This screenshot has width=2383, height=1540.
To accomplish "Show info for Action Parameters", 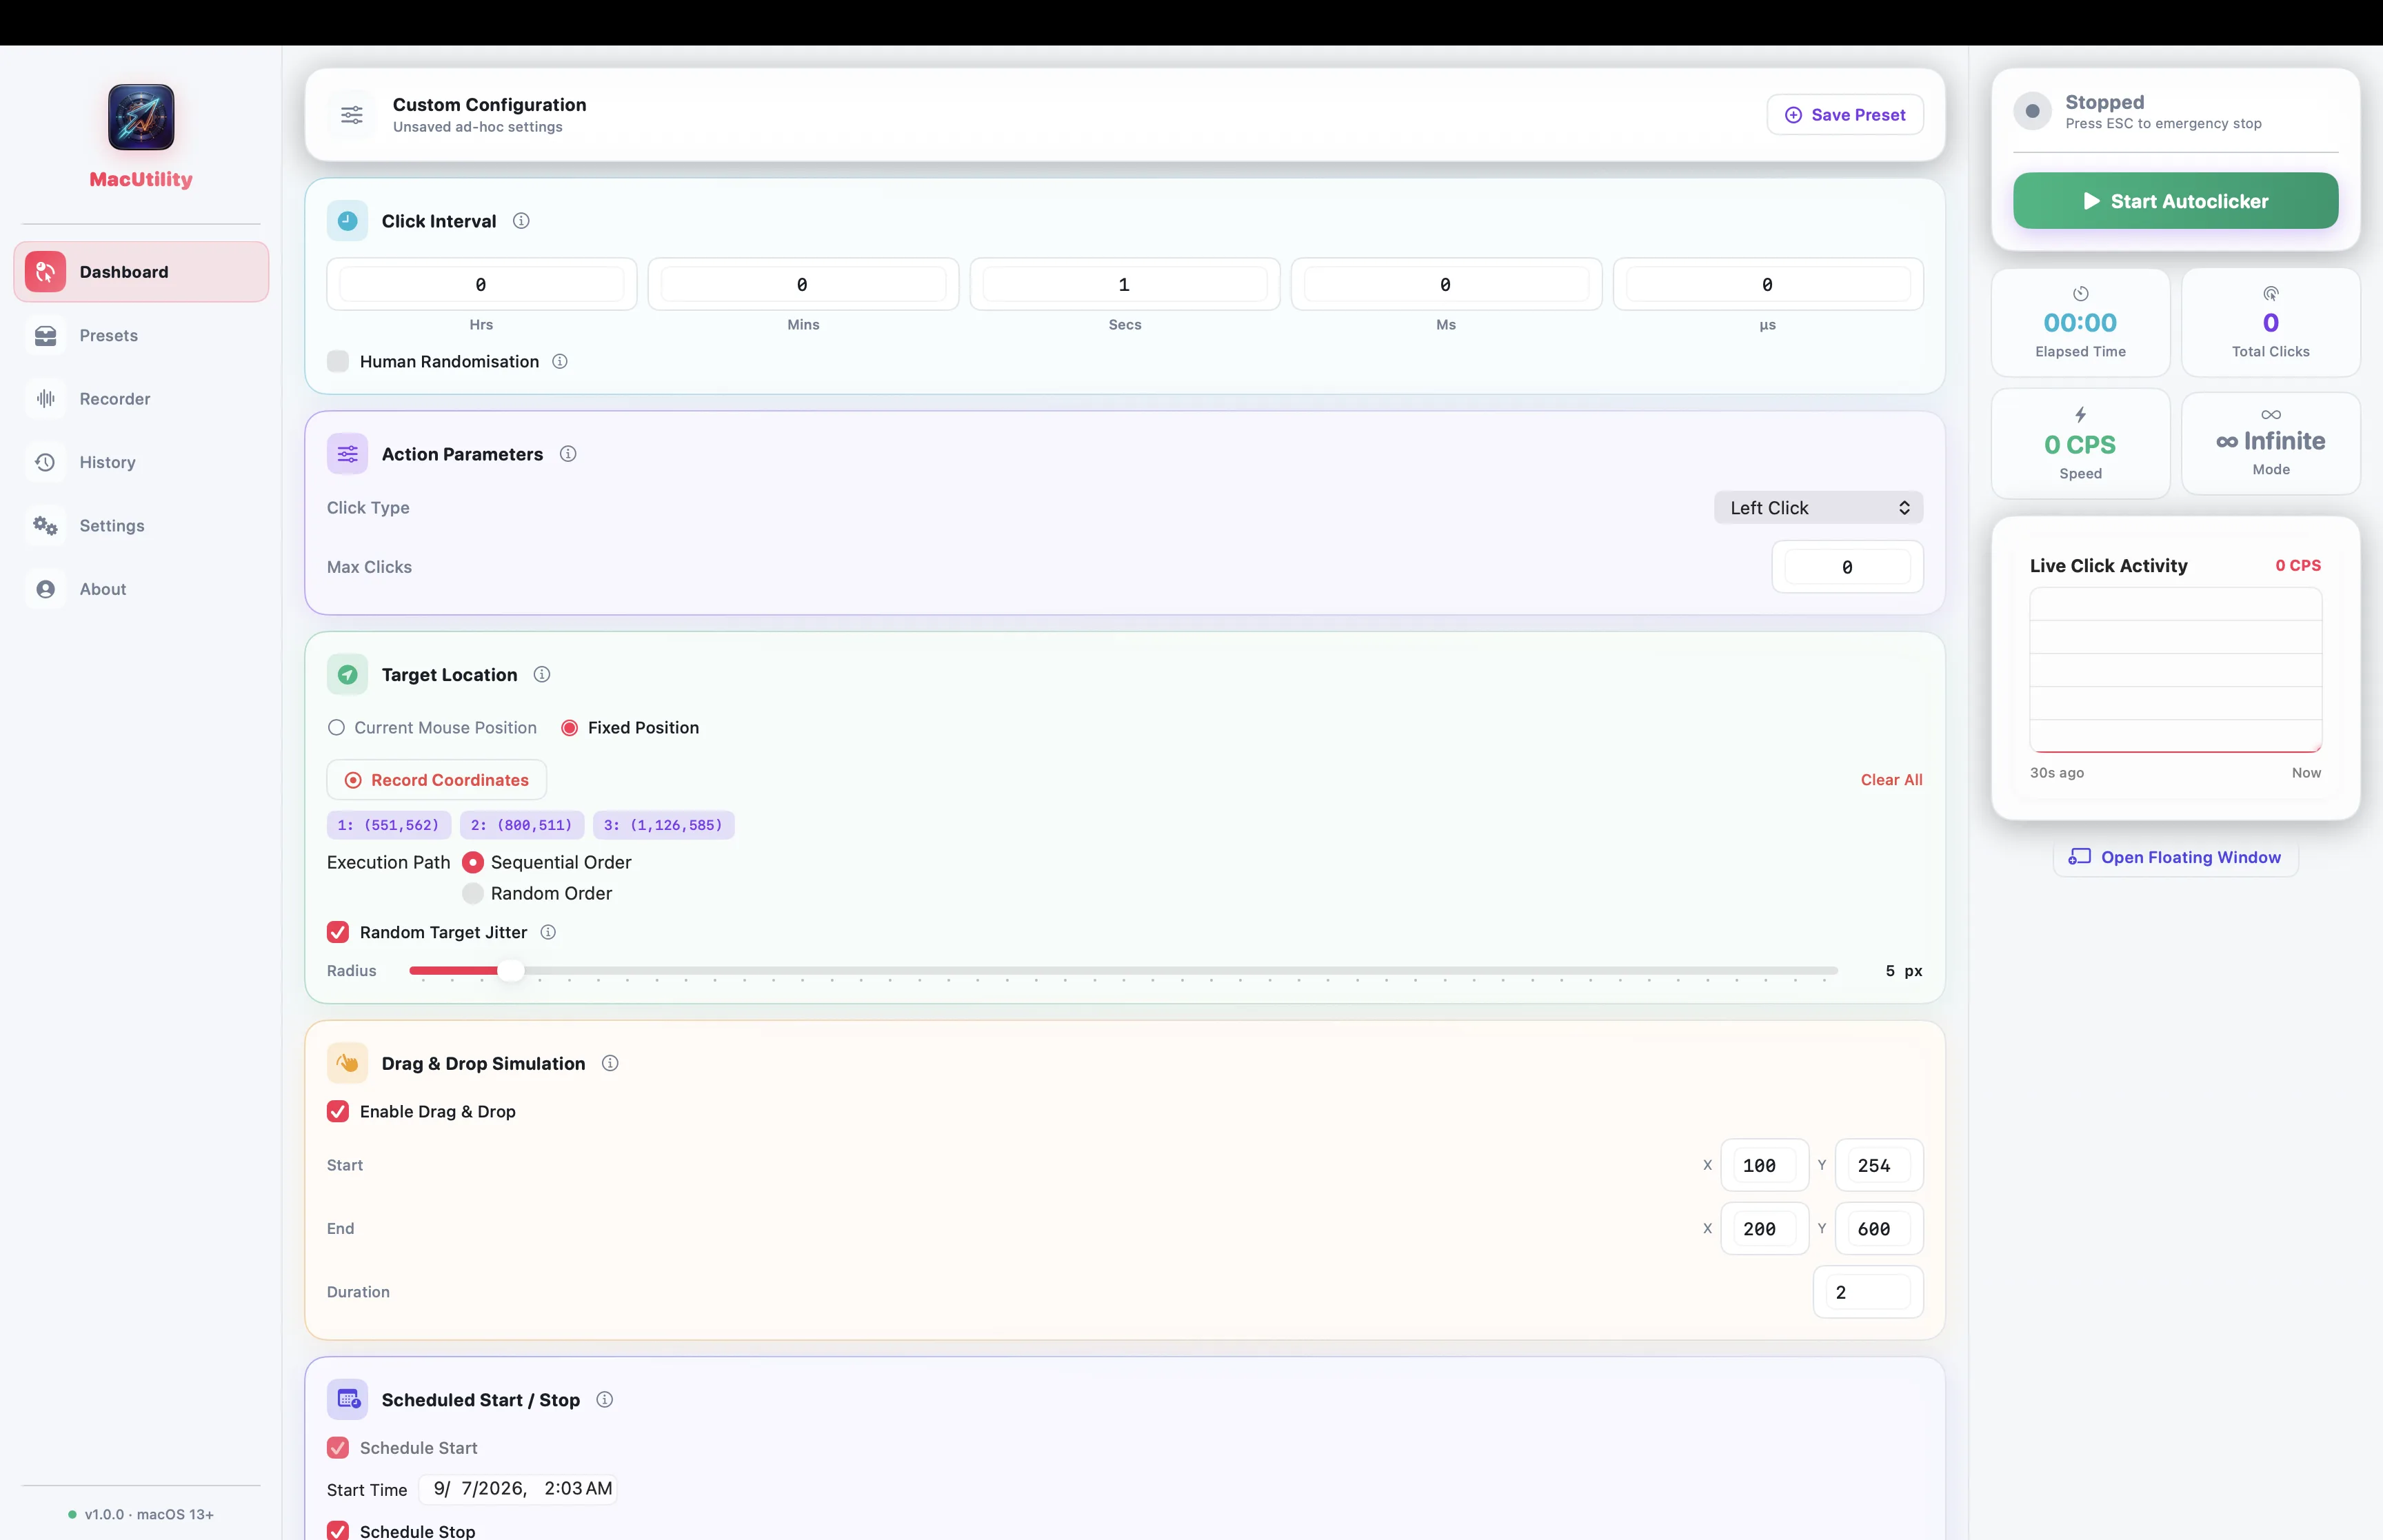I will pyautogui.click(x=568, y=454).
